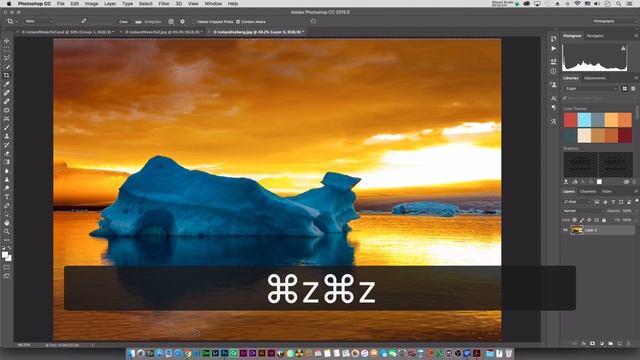The width and height of the screenshot is (640, 360).
Task: Open the collapsed Character panel icon
Action: pos(553,98)
